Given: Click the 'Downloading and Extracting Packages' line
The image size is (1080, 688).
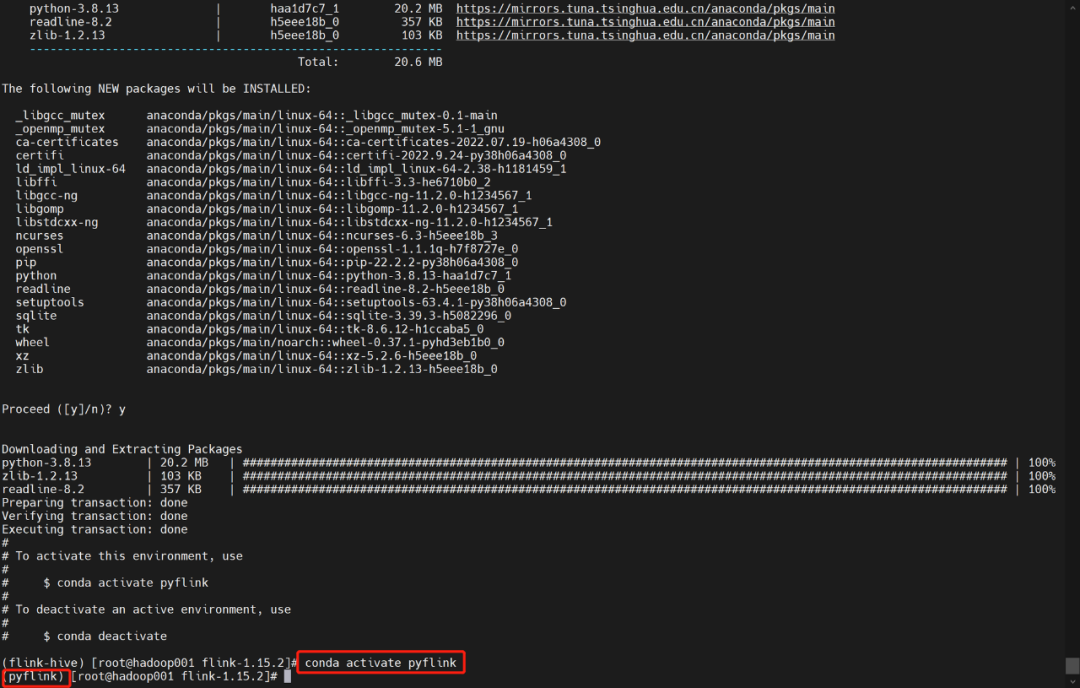Looking at the screenshot, I should (x=122, y=449).
